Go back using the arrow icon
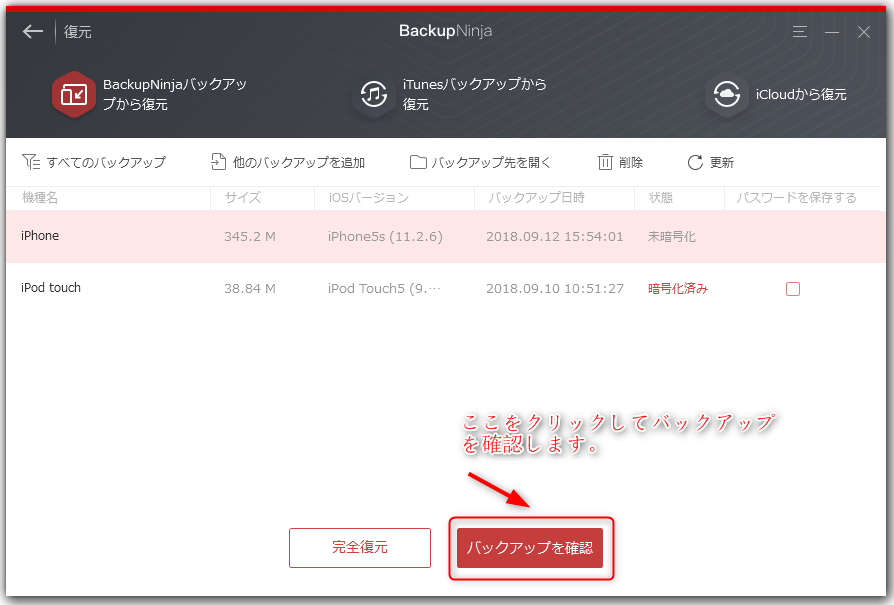Viewport: 894px width, 605px height. click(x=33, y=31)
